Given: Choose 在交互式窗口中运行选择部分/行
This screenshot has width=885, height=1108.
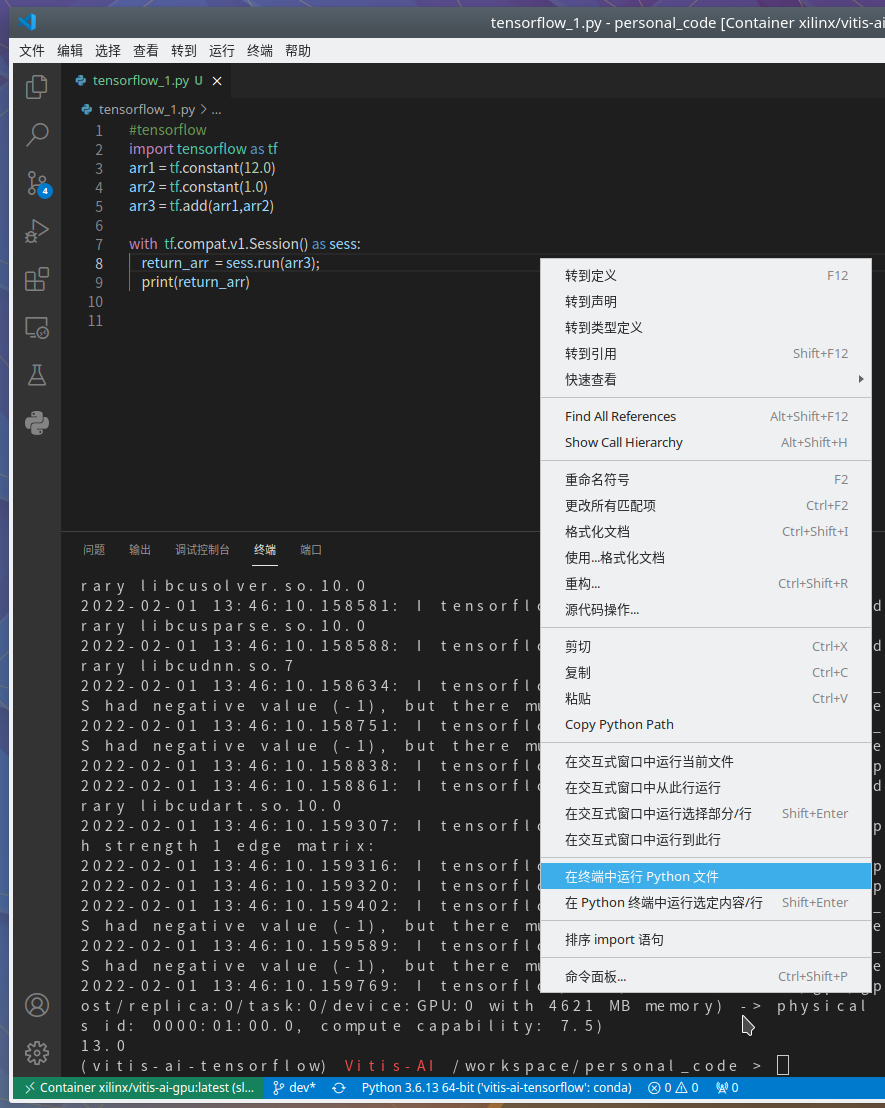Looking at the screenshot, I should [x=705, y=813].
